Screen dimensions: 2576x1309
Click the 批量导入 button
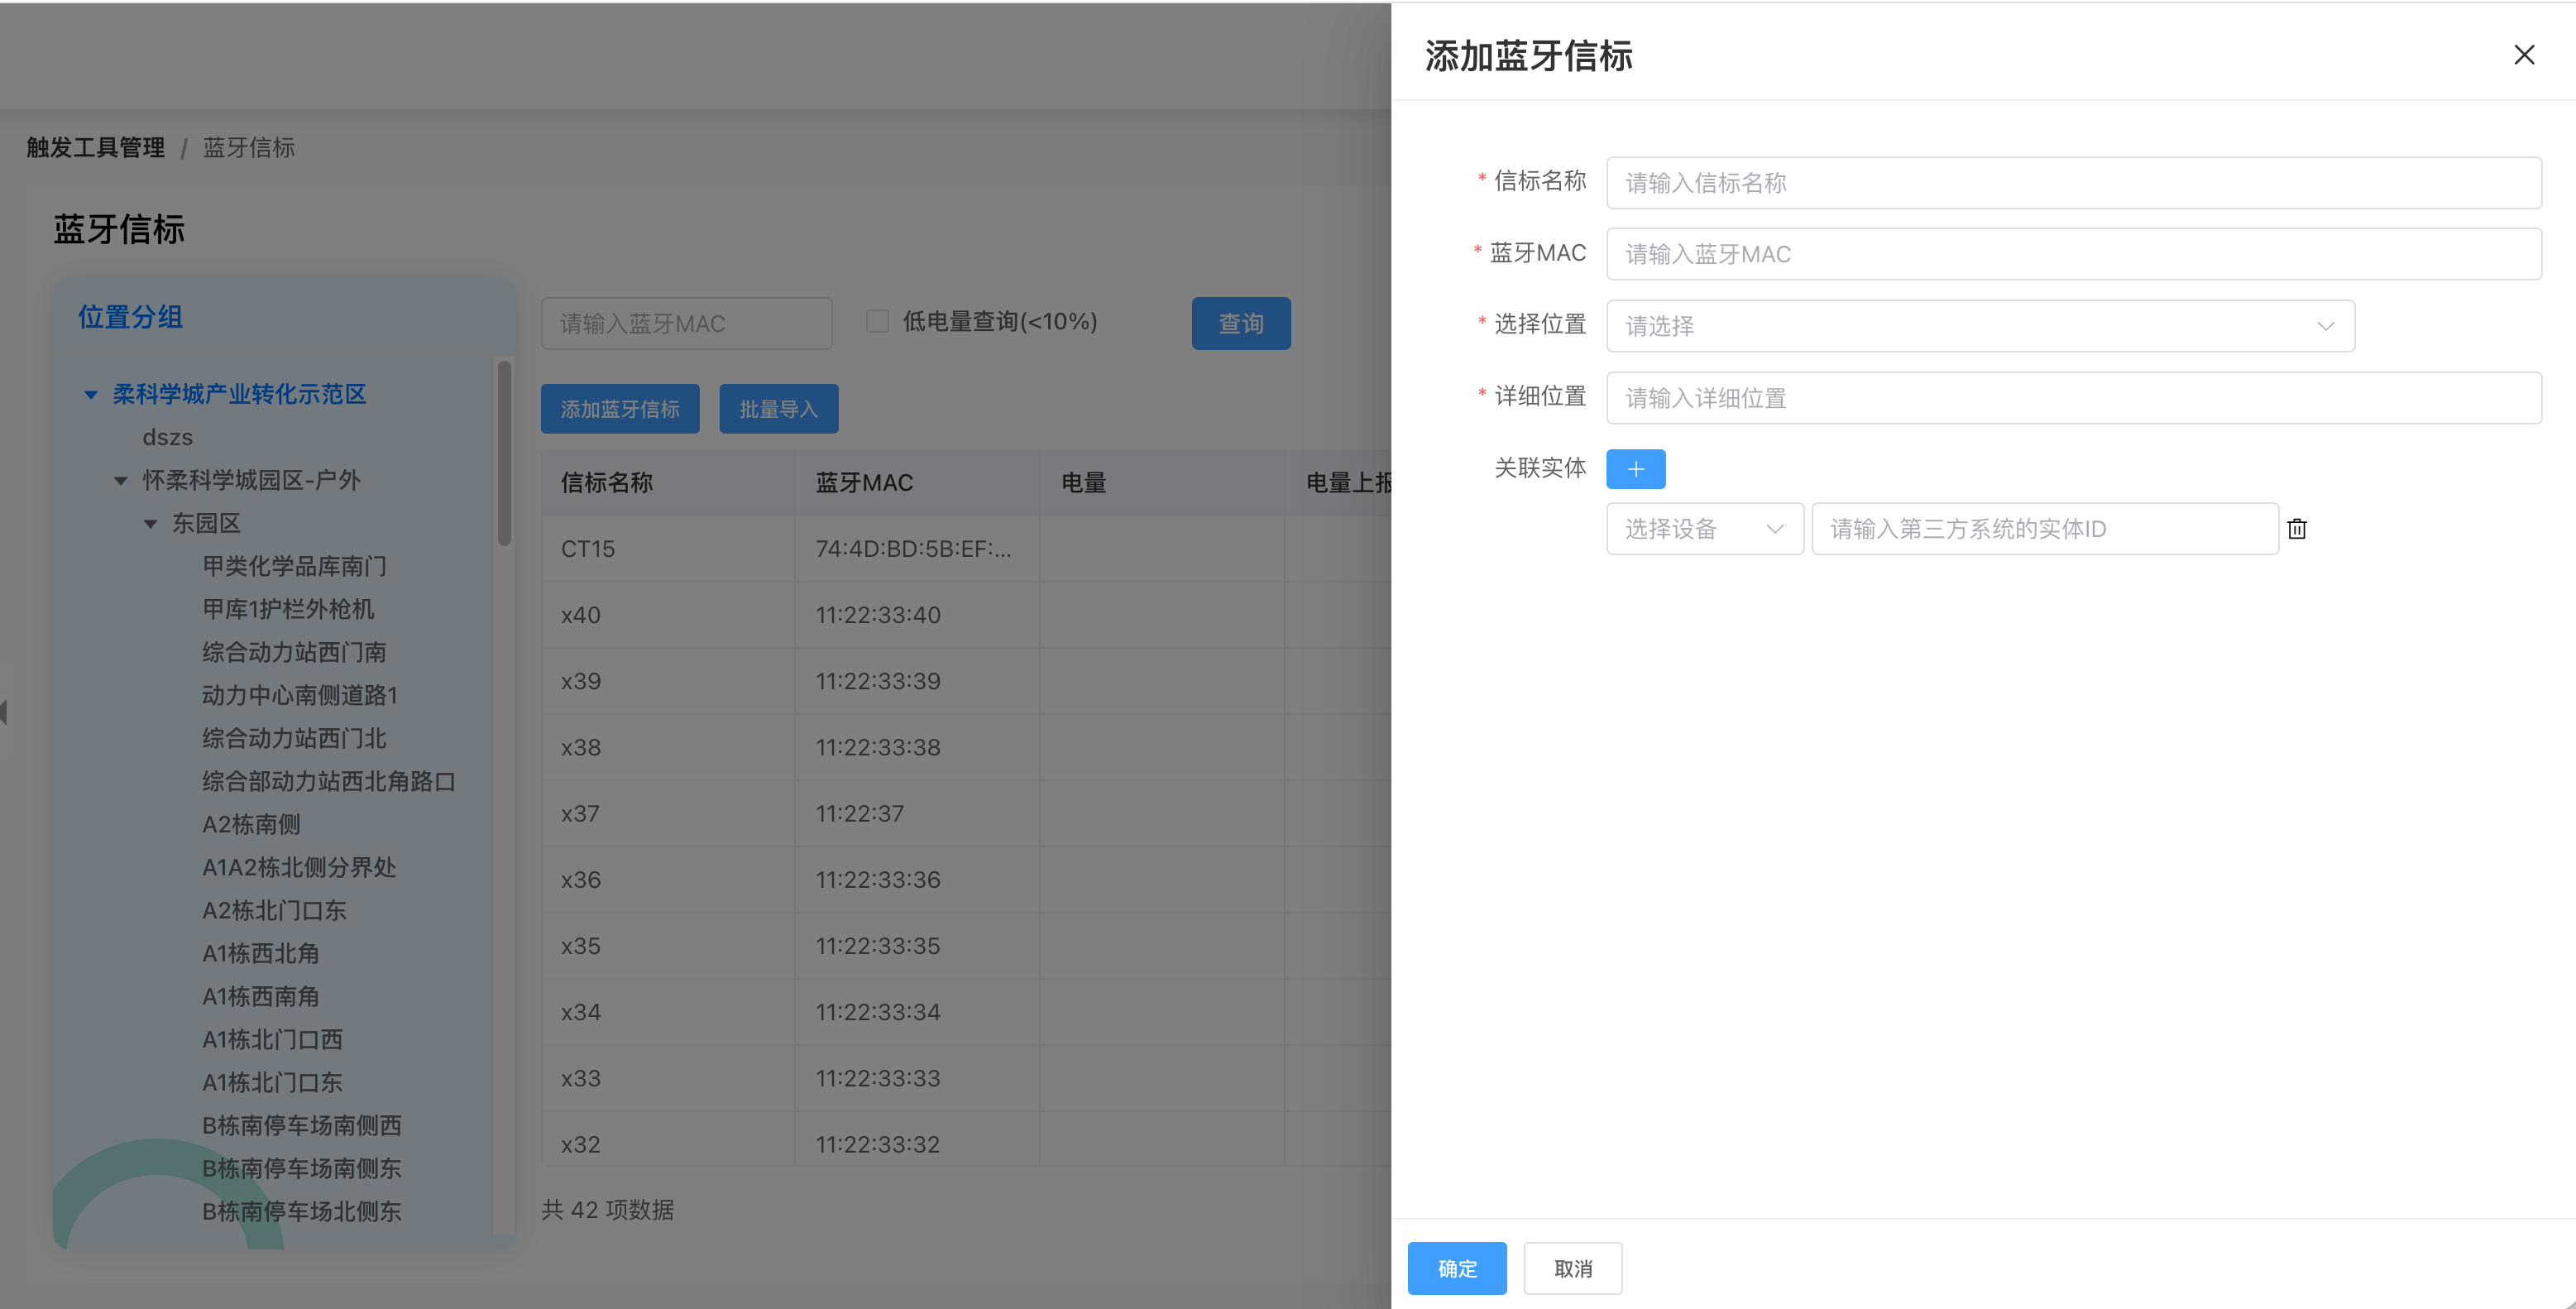pos(778,409)
